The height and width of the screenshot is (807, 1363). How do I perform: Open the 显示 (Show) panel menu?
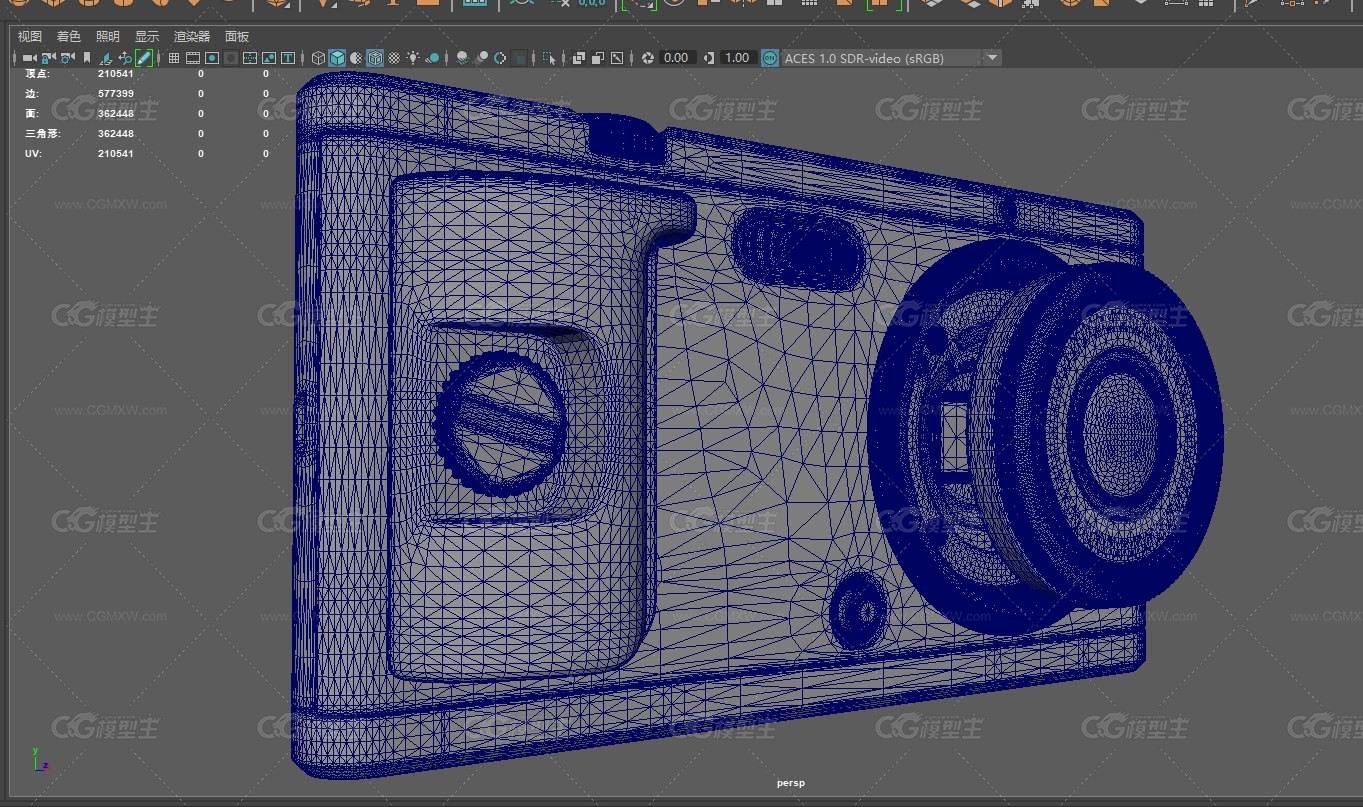coord(146,37)
